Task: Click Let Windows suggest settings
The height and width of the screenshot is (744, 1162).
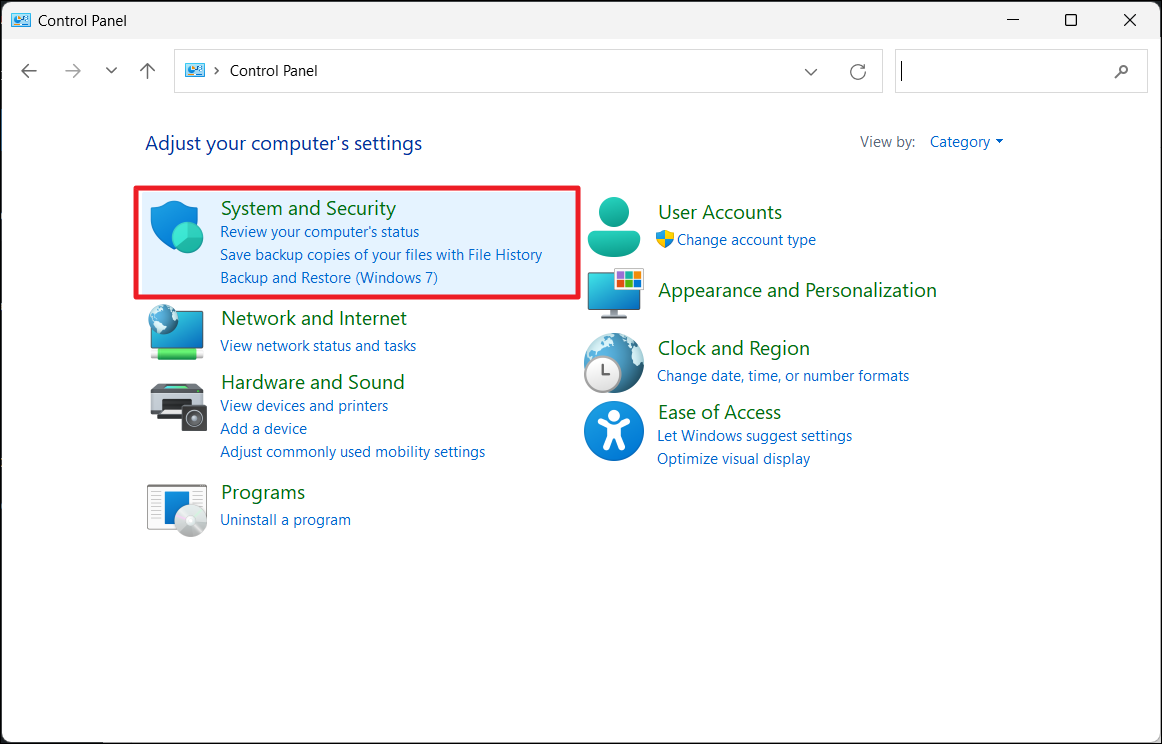Action: point(754,436)
